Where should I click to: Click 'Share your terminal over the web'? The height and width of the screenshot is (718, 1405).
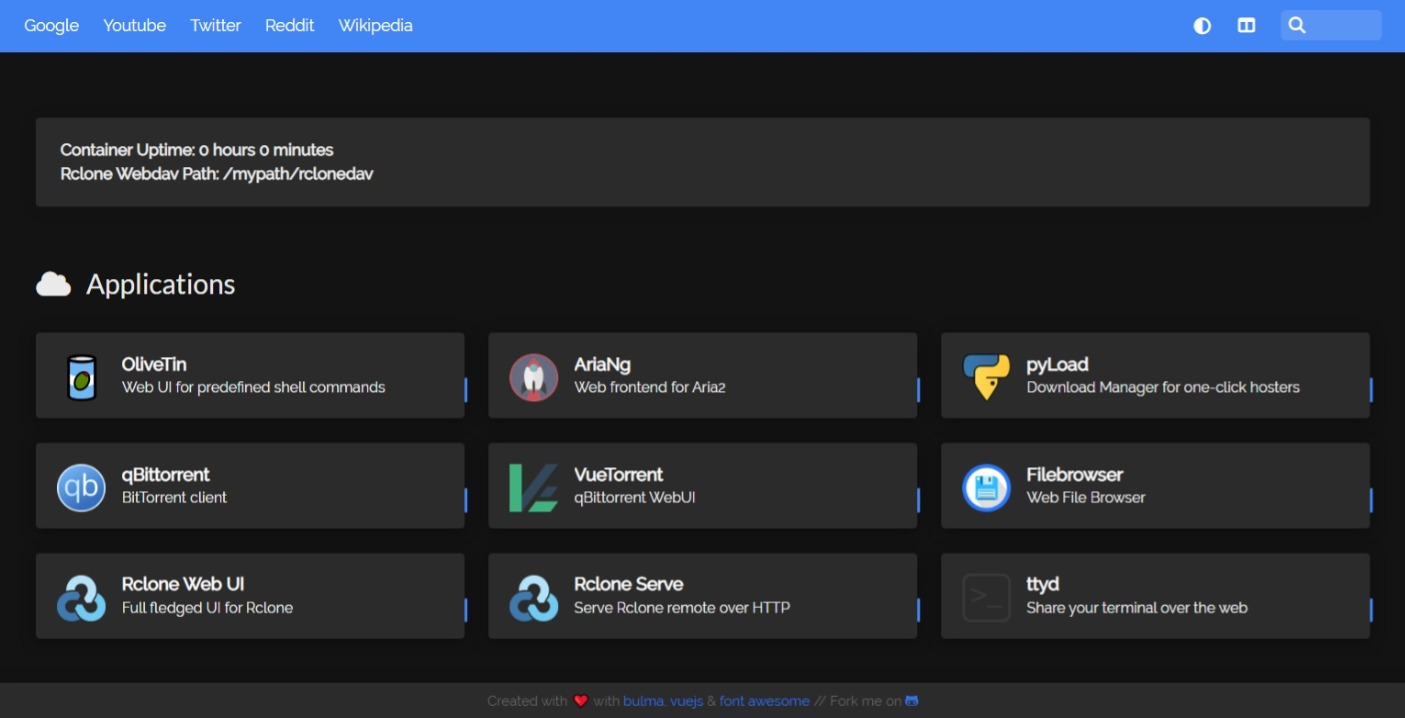coord(1137,607)
